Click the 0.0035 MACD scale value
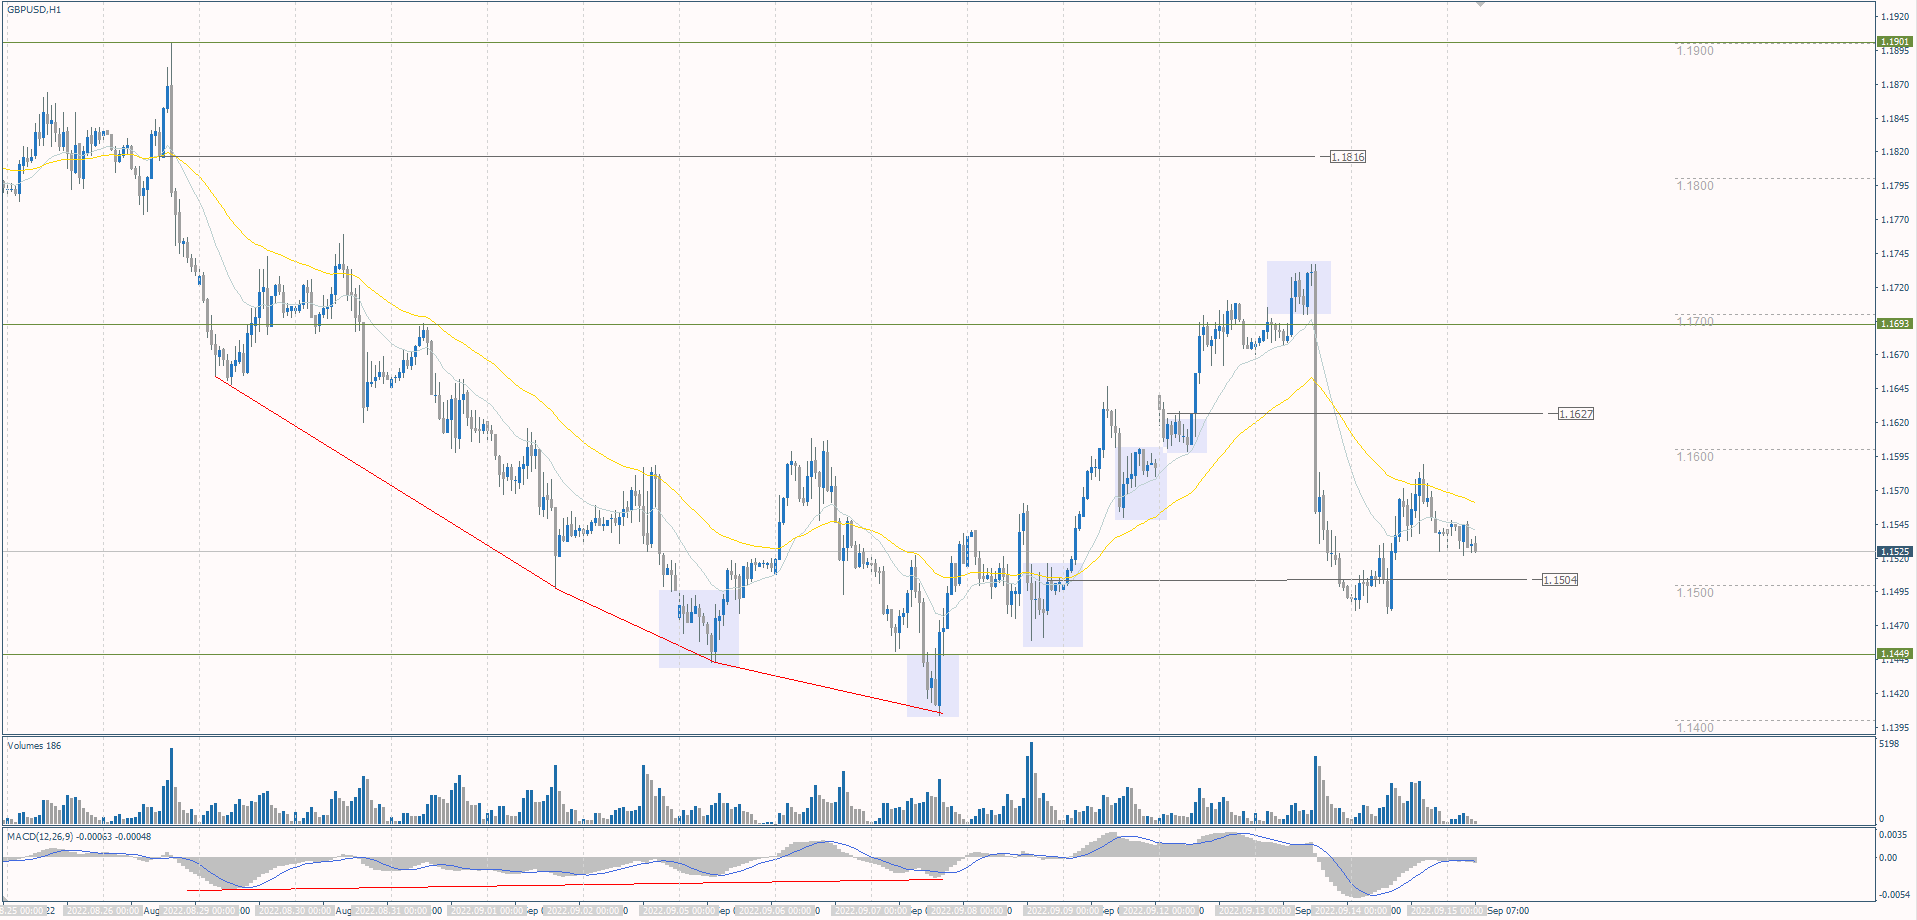This screenshot has height=920, width=1917. tap(1893, 834)
